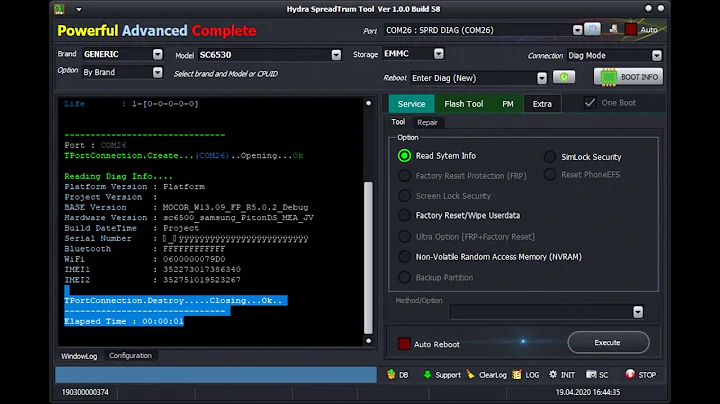This screenshot has width=720, height=404.
Task: Expand the Option By Brand dropdown
Action: 158,73
